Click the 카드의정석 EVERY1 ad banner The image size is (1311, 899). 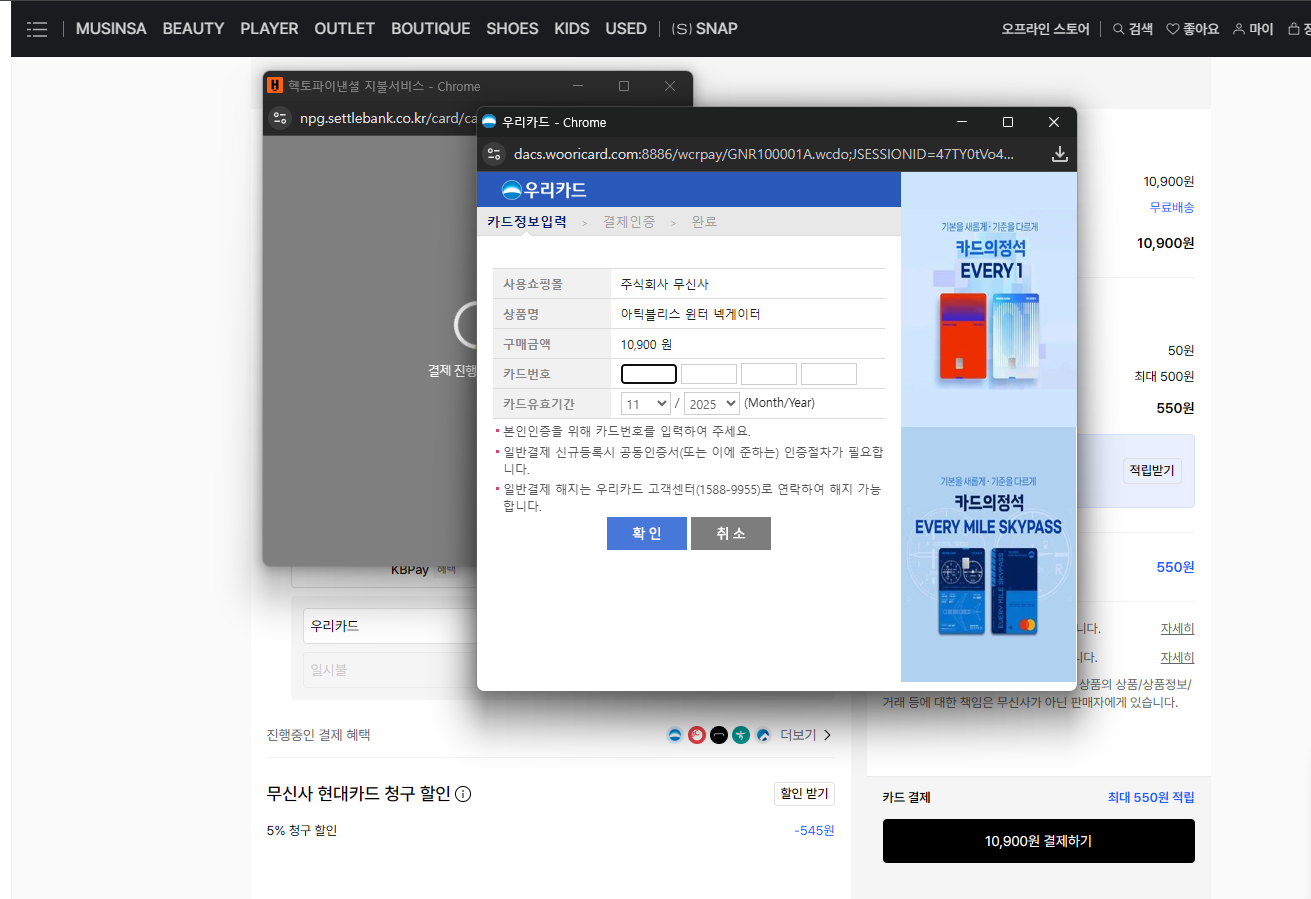pyautogui.click(x=989, y=300)
